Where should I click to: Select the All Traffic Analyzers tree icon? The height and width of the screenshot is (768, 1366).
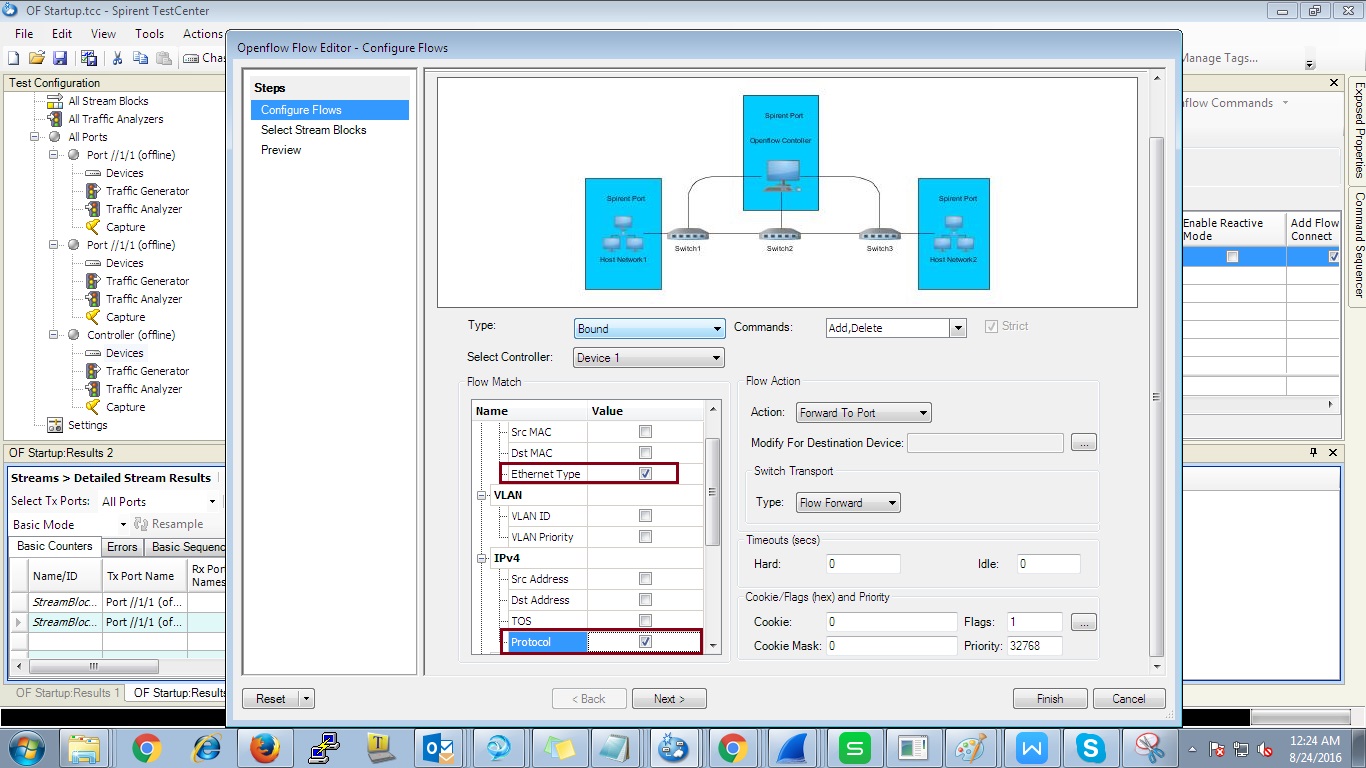coord(55,119)
